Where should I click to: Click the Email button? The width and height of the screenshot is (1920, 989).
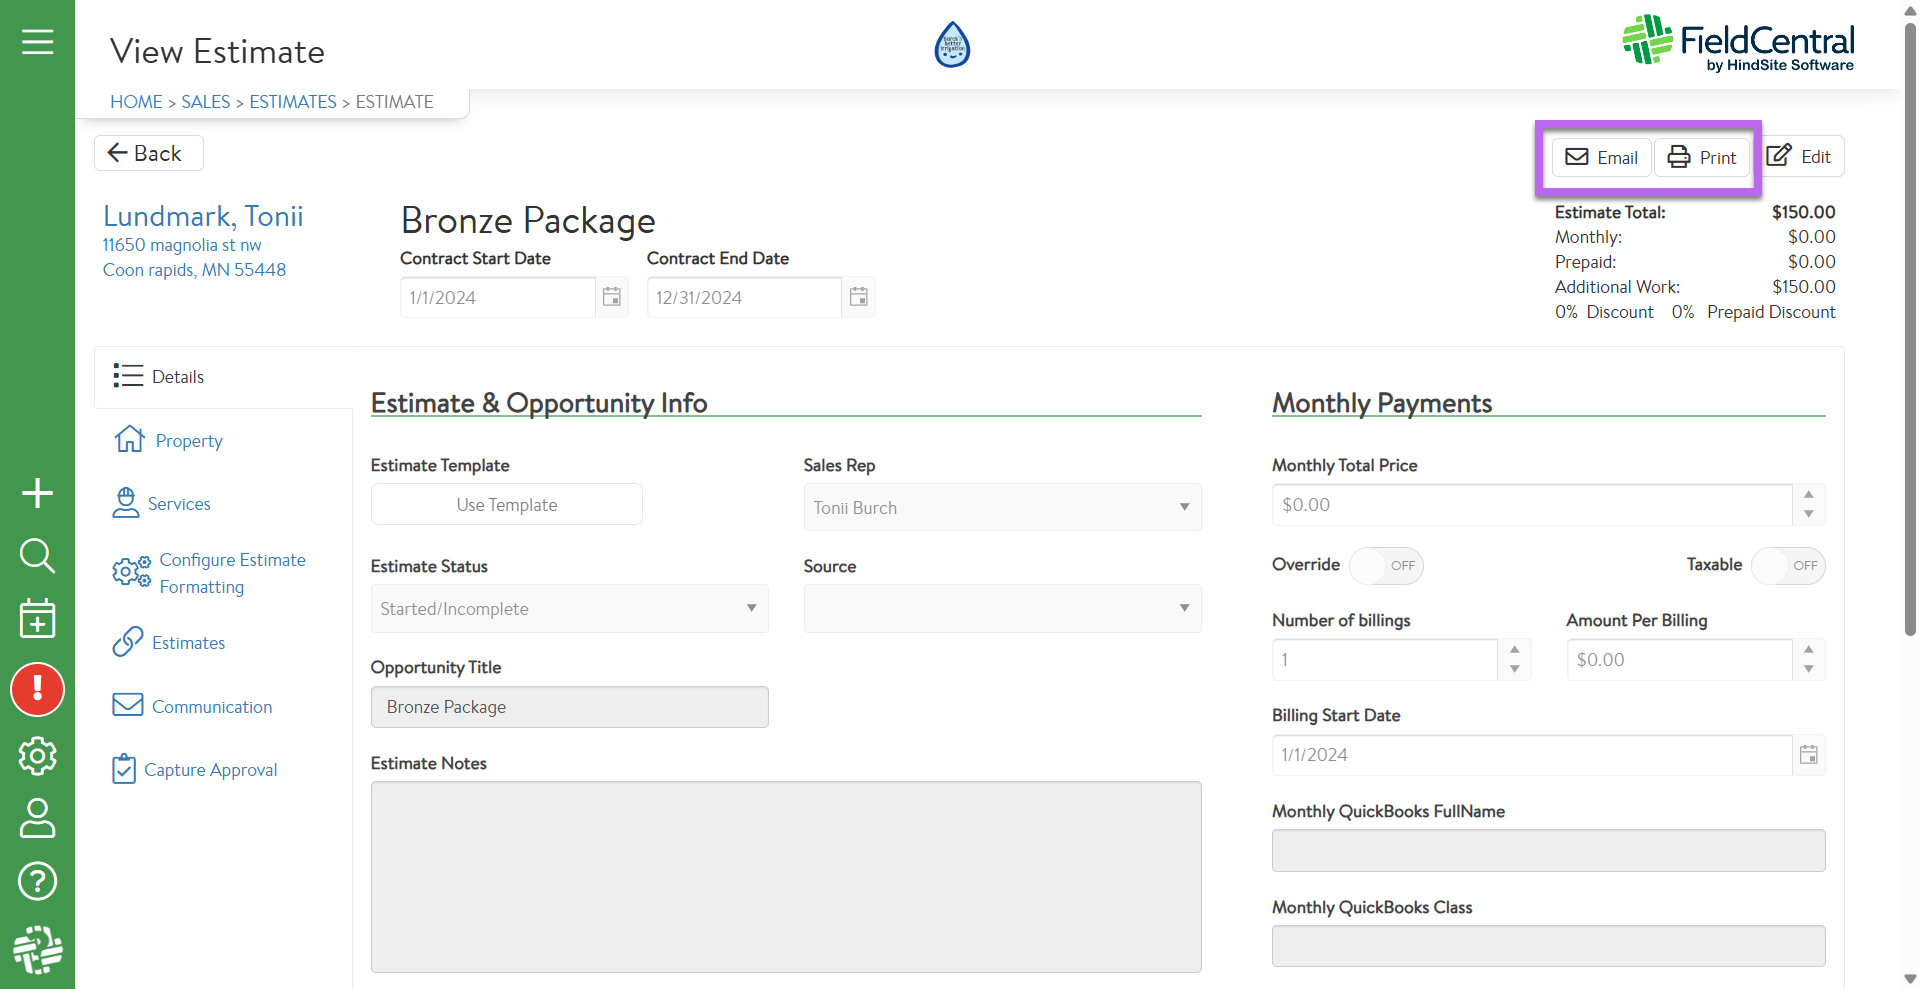pyautogui.click(x=1601, y=158)
